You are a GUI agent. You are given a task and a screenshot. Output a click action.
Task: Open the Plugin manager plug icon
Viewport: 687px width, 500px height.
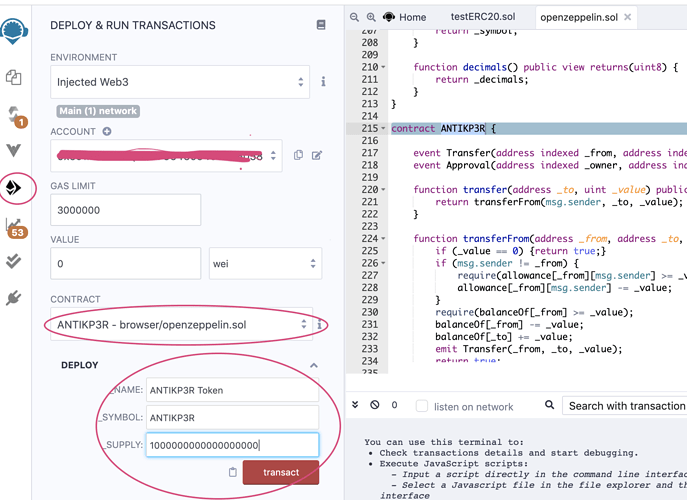(14, 298)
